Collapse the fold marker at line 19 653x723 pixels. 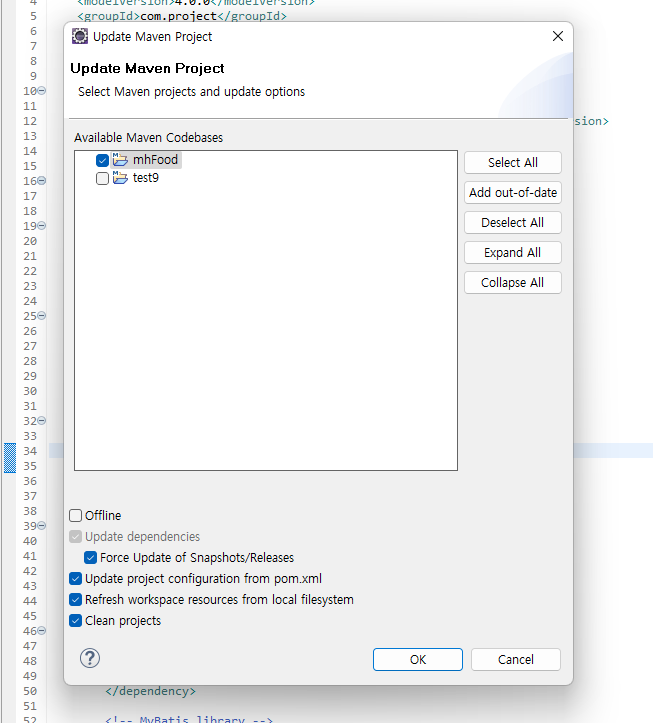pyautogui.click(x=42, y=226)
